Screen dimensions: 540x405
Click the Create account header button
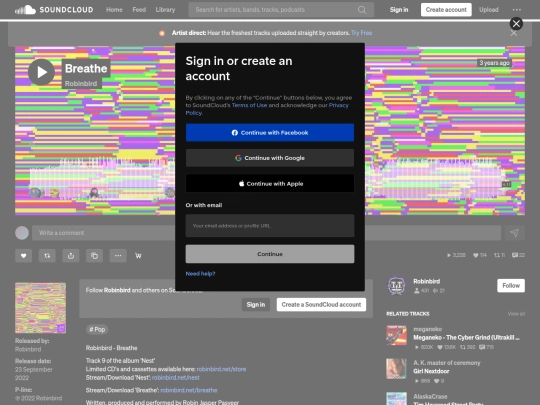[x=446, y=10]
